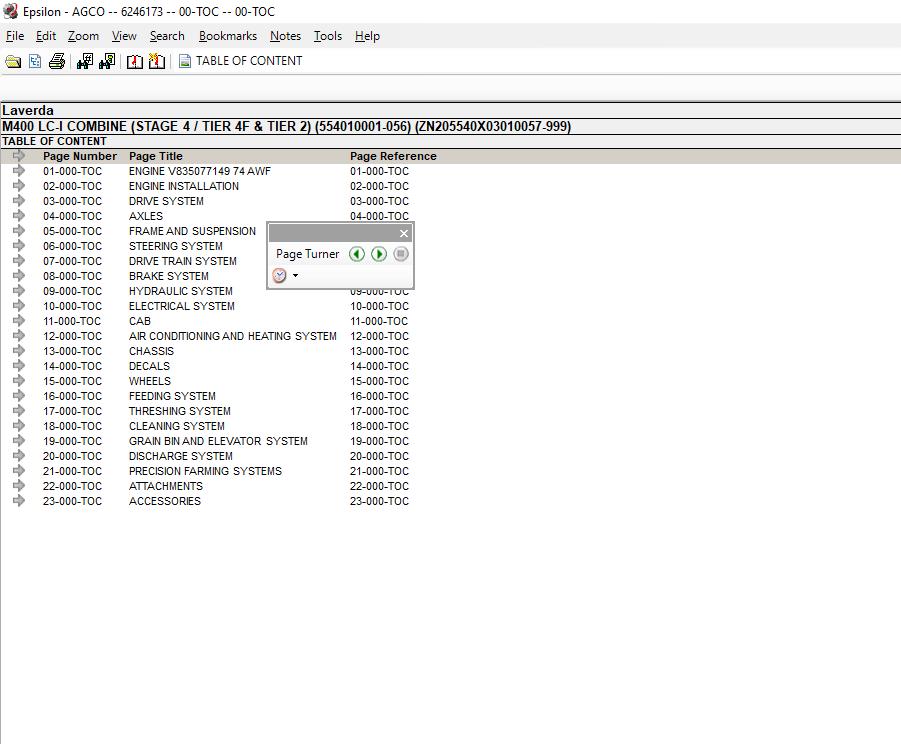Click the arrow icon for WHEELS row
This screenshot has height=744, width=901.
(x=18, y=380)
